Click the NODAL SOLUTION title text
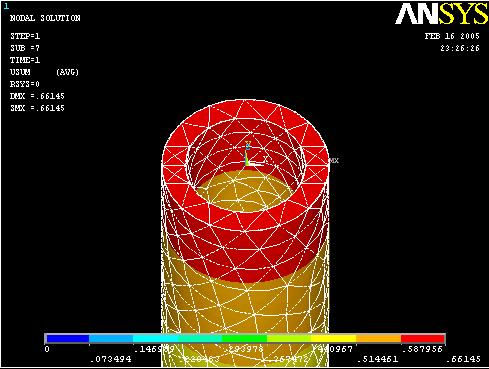Screen dimensions: 489x369 45,18
